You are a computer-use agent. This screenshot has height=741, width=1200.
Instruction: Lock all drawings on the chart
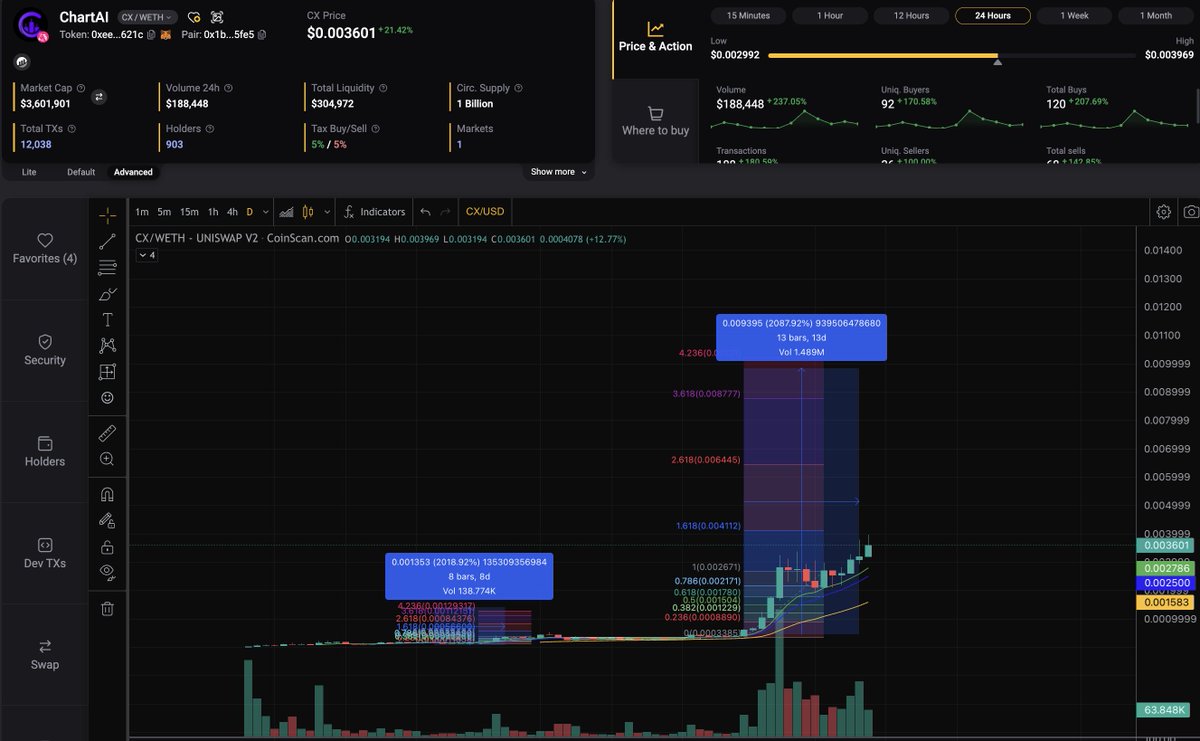[108, 545]
